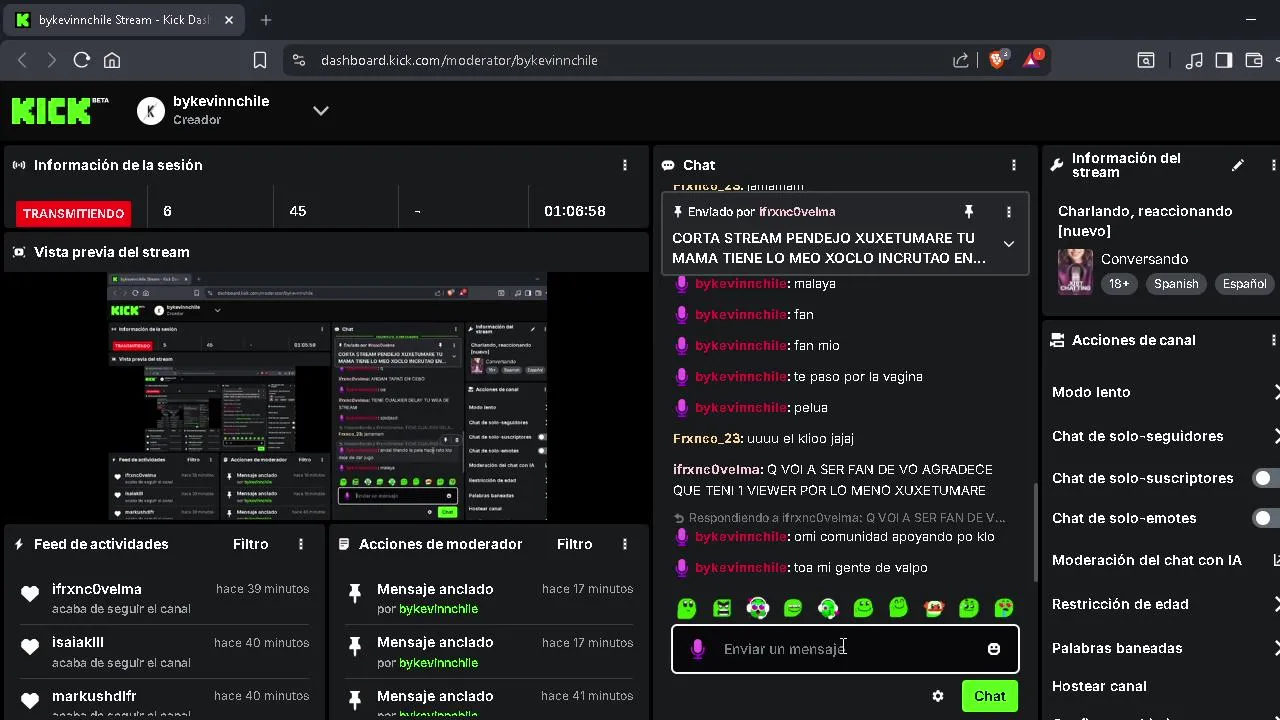Click the TRANSMITIENDO live badge
The height and width of the screenshot is (720, 1280).
click(74, 213)
